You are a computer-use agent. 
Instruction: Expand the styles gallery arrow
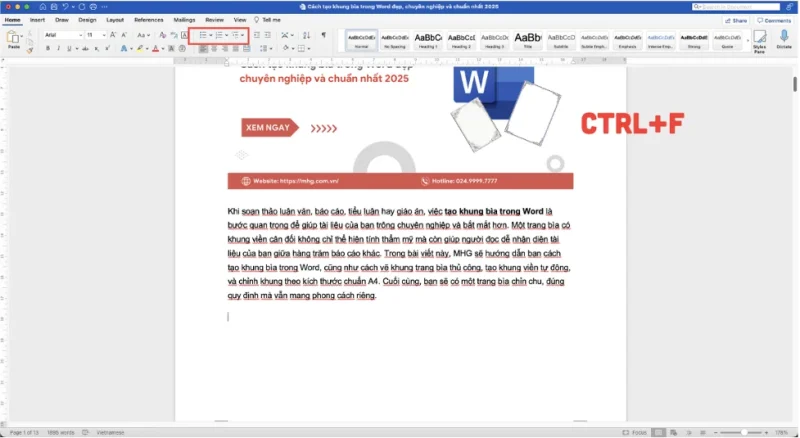(x=748, y=41)
